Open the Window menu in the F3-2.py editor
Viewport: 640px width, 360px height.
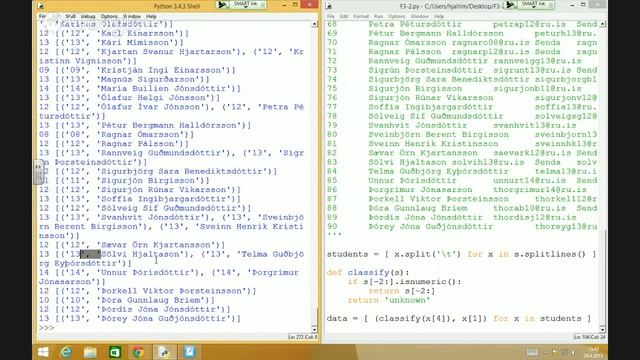(420, 16)
